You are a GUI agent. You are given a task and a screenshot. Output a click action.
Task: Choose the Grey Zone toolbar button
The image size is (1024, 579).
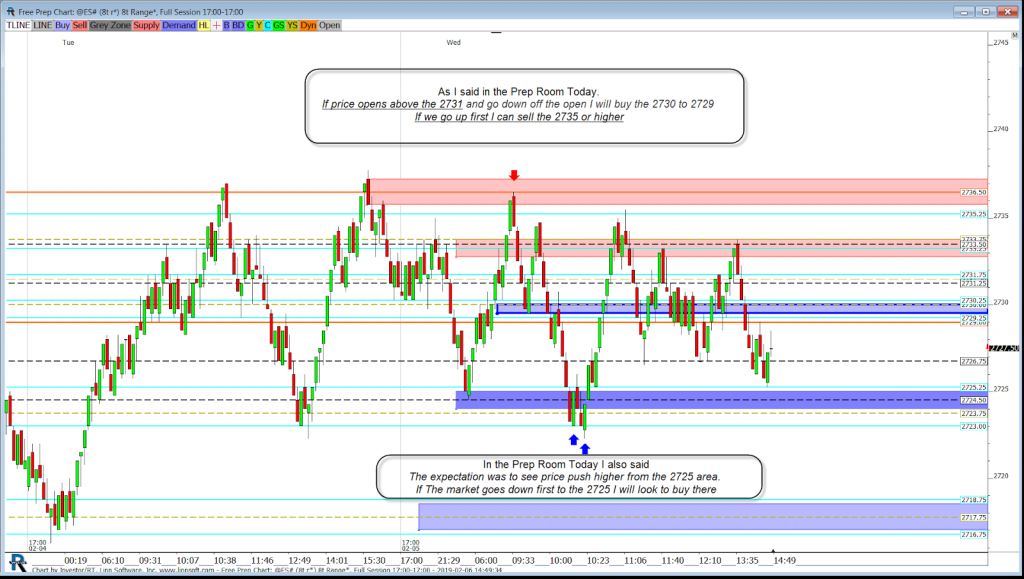pyautogui.click(x=110, y=25)
